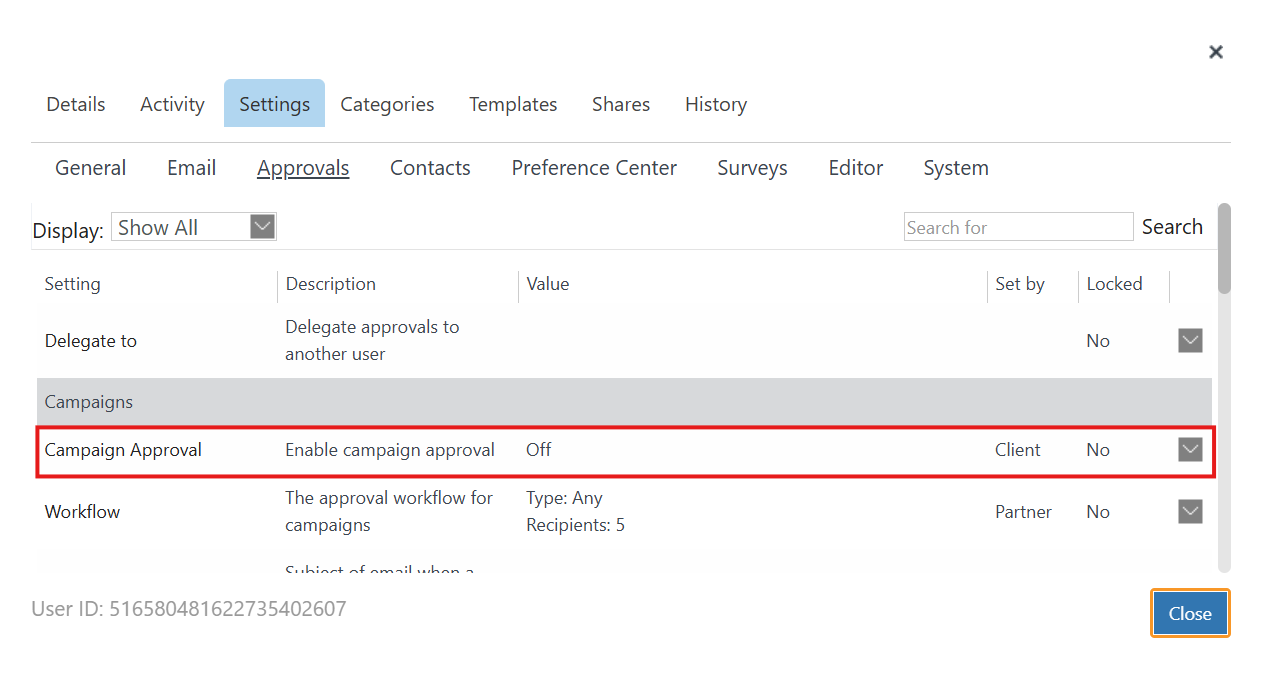Viewport: 1267px width, 674px height.
Task: Select the Delegate to setting name
Action: tap(90, 341)
